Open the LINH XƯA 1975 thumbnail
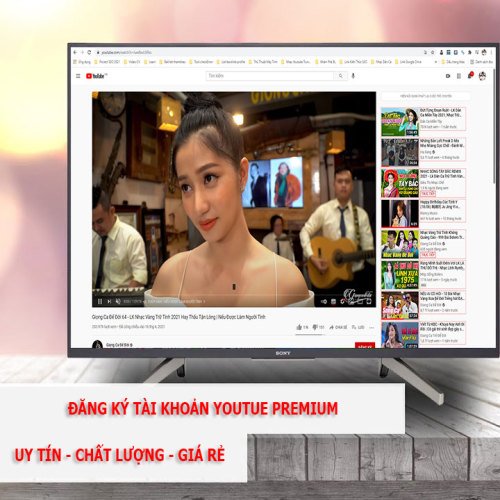Screen dimensions: 500x500 [x=400, y=275]
